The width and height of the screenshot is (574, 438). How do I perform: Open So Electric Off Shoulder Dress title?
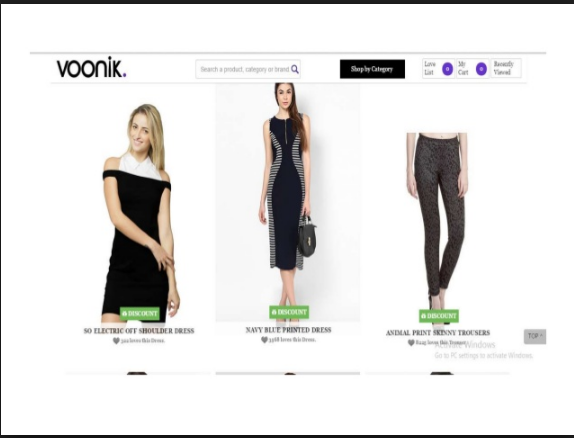(x=139, y=331)
